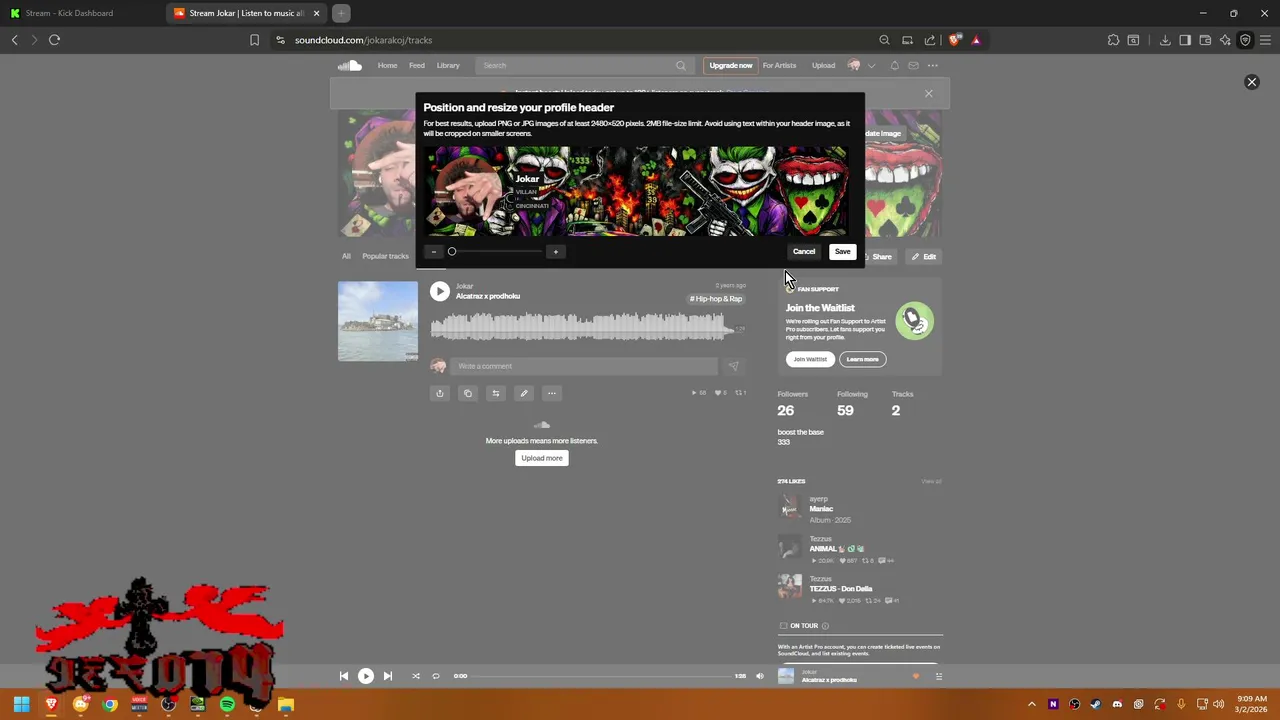
Task: Expand the system tray hidden icons
Action: coord(1031,704)
